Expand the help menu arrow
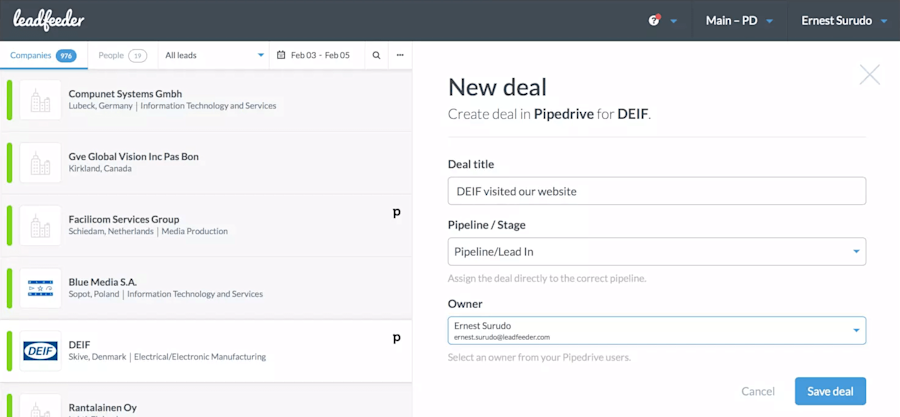This screenshot has height=417, width=900. [x=674, y=21]
